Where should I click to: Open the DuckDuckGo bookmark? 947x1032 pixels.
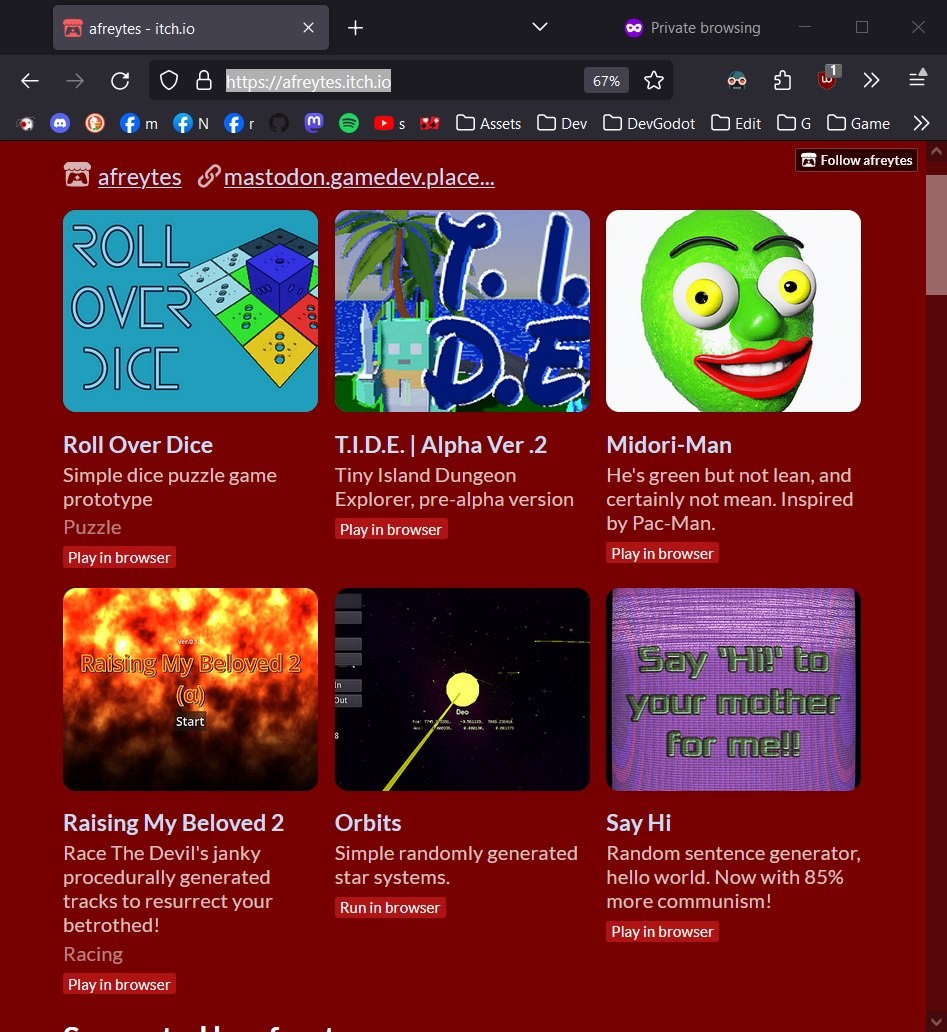click(95, 123)
